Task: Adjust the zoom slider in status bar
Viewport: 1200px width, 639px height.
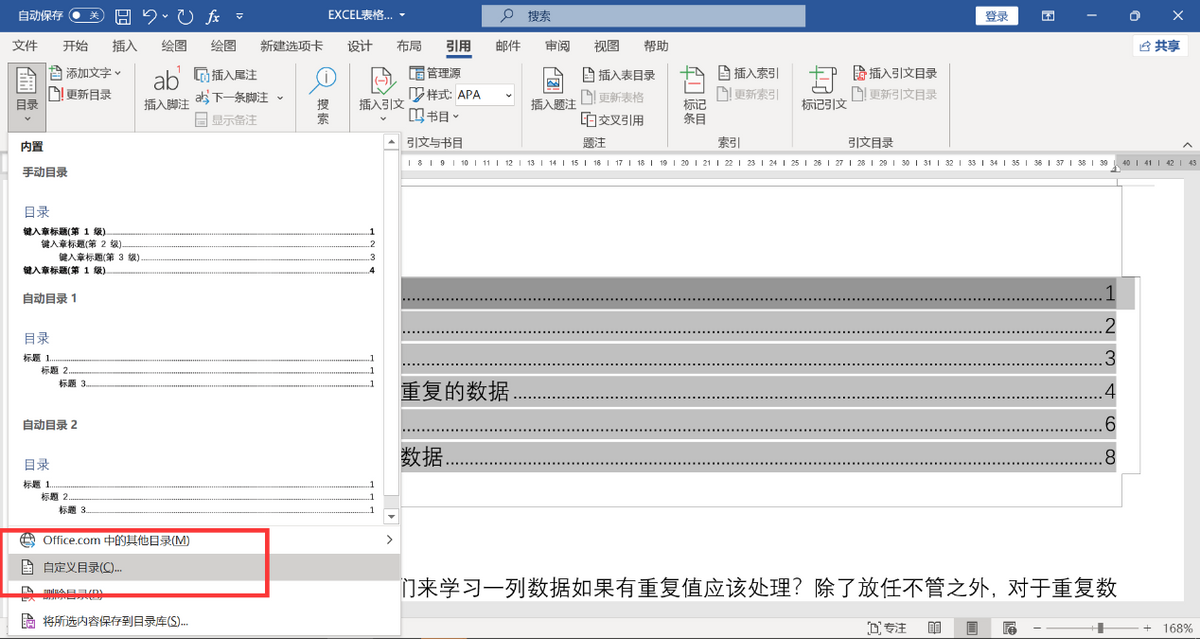Action: tap(1101, 627)
